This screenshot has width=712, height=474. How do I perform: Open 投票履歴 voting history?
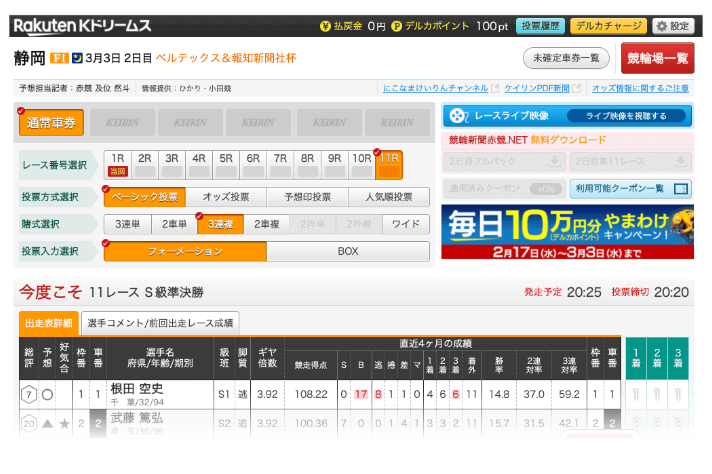[x=540, y=26]
